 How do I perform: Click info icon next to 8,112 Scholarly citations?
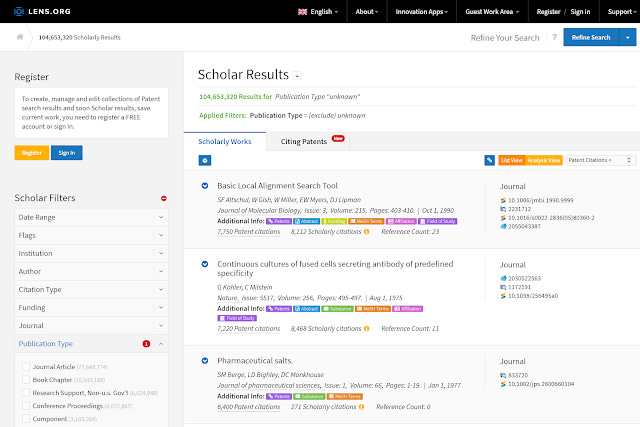click(367, 232)
